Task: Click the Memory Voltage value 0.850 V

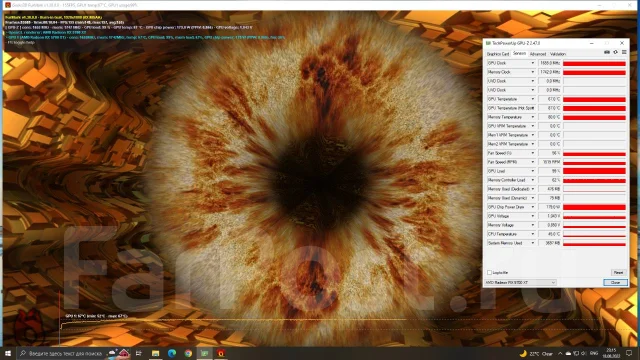Action: (x=550, y=225)
